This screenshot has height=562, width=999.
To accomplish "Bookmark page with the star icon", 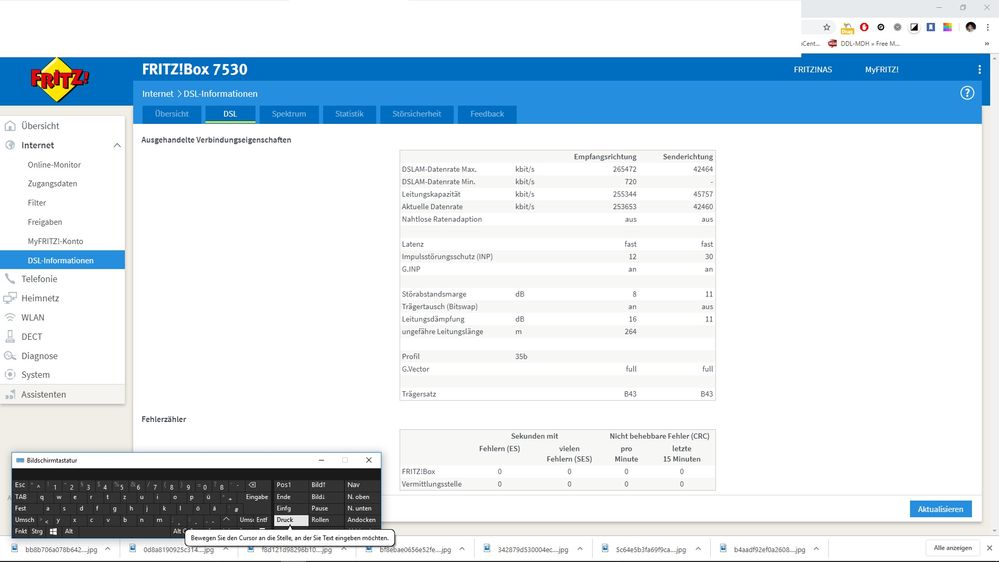I will pos(827,27).
